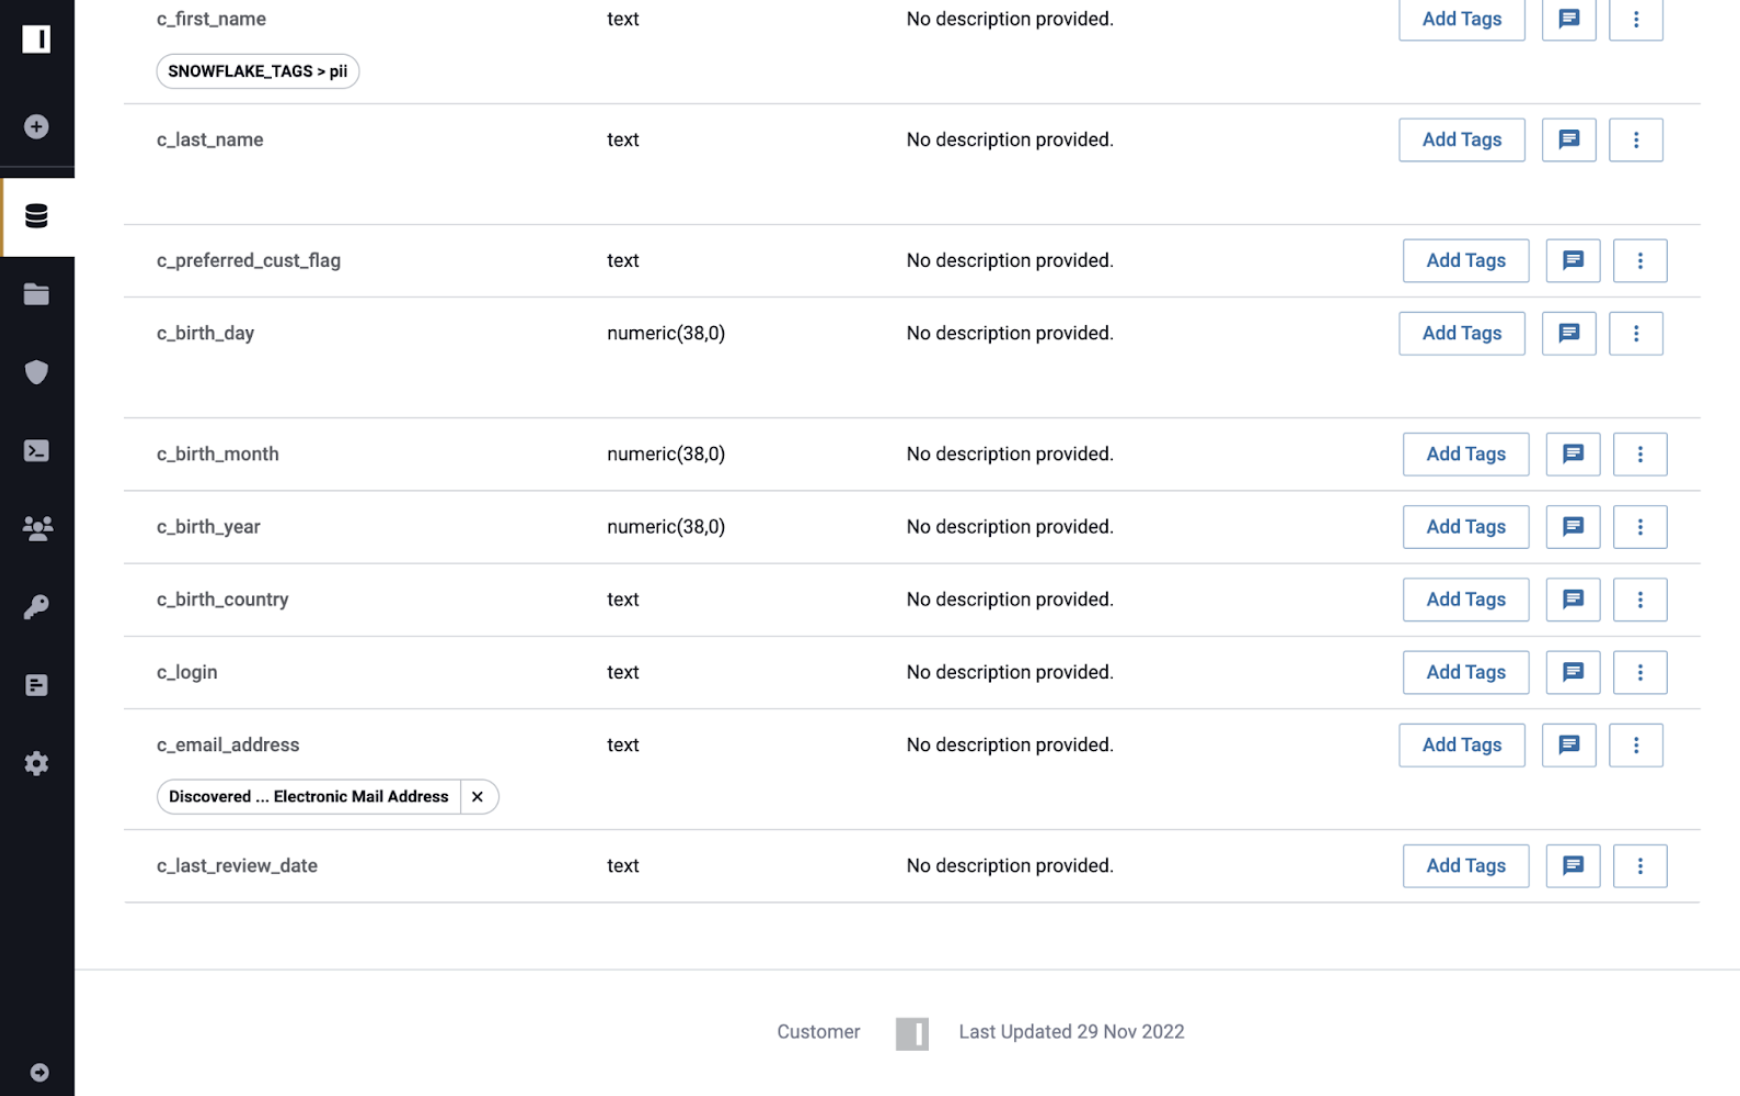Open the gear settings icon in sidebar
Image resolution: width=1740 pixels, height=1096 pixels.
pyautogui.click(x=37, y=764)
